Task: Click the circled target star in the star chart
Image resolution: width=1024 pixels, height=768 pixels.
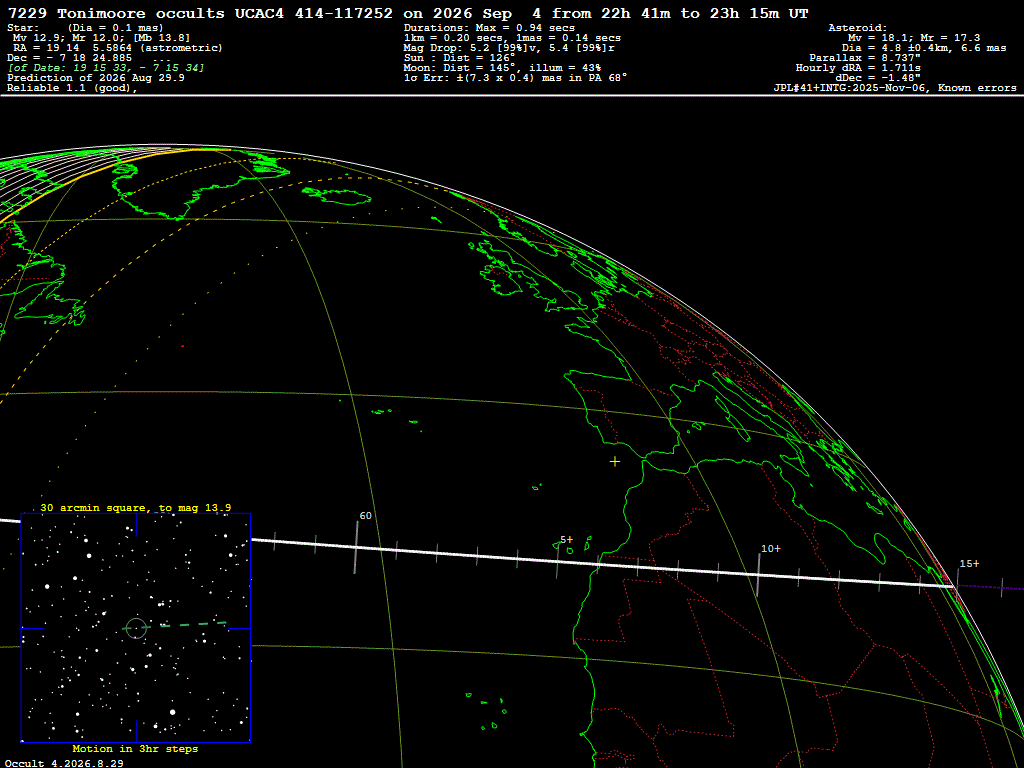Action: point(136,628)
